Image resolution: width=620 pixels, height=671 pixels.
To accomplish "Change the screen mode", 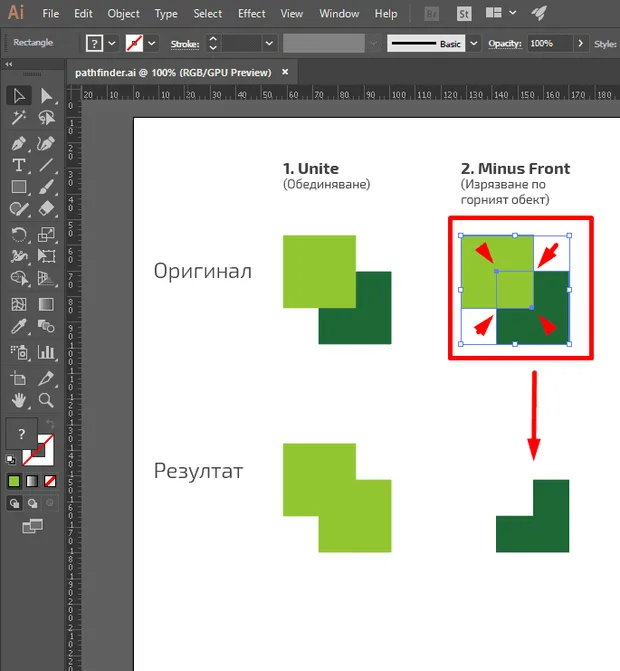I will [33, 526].
